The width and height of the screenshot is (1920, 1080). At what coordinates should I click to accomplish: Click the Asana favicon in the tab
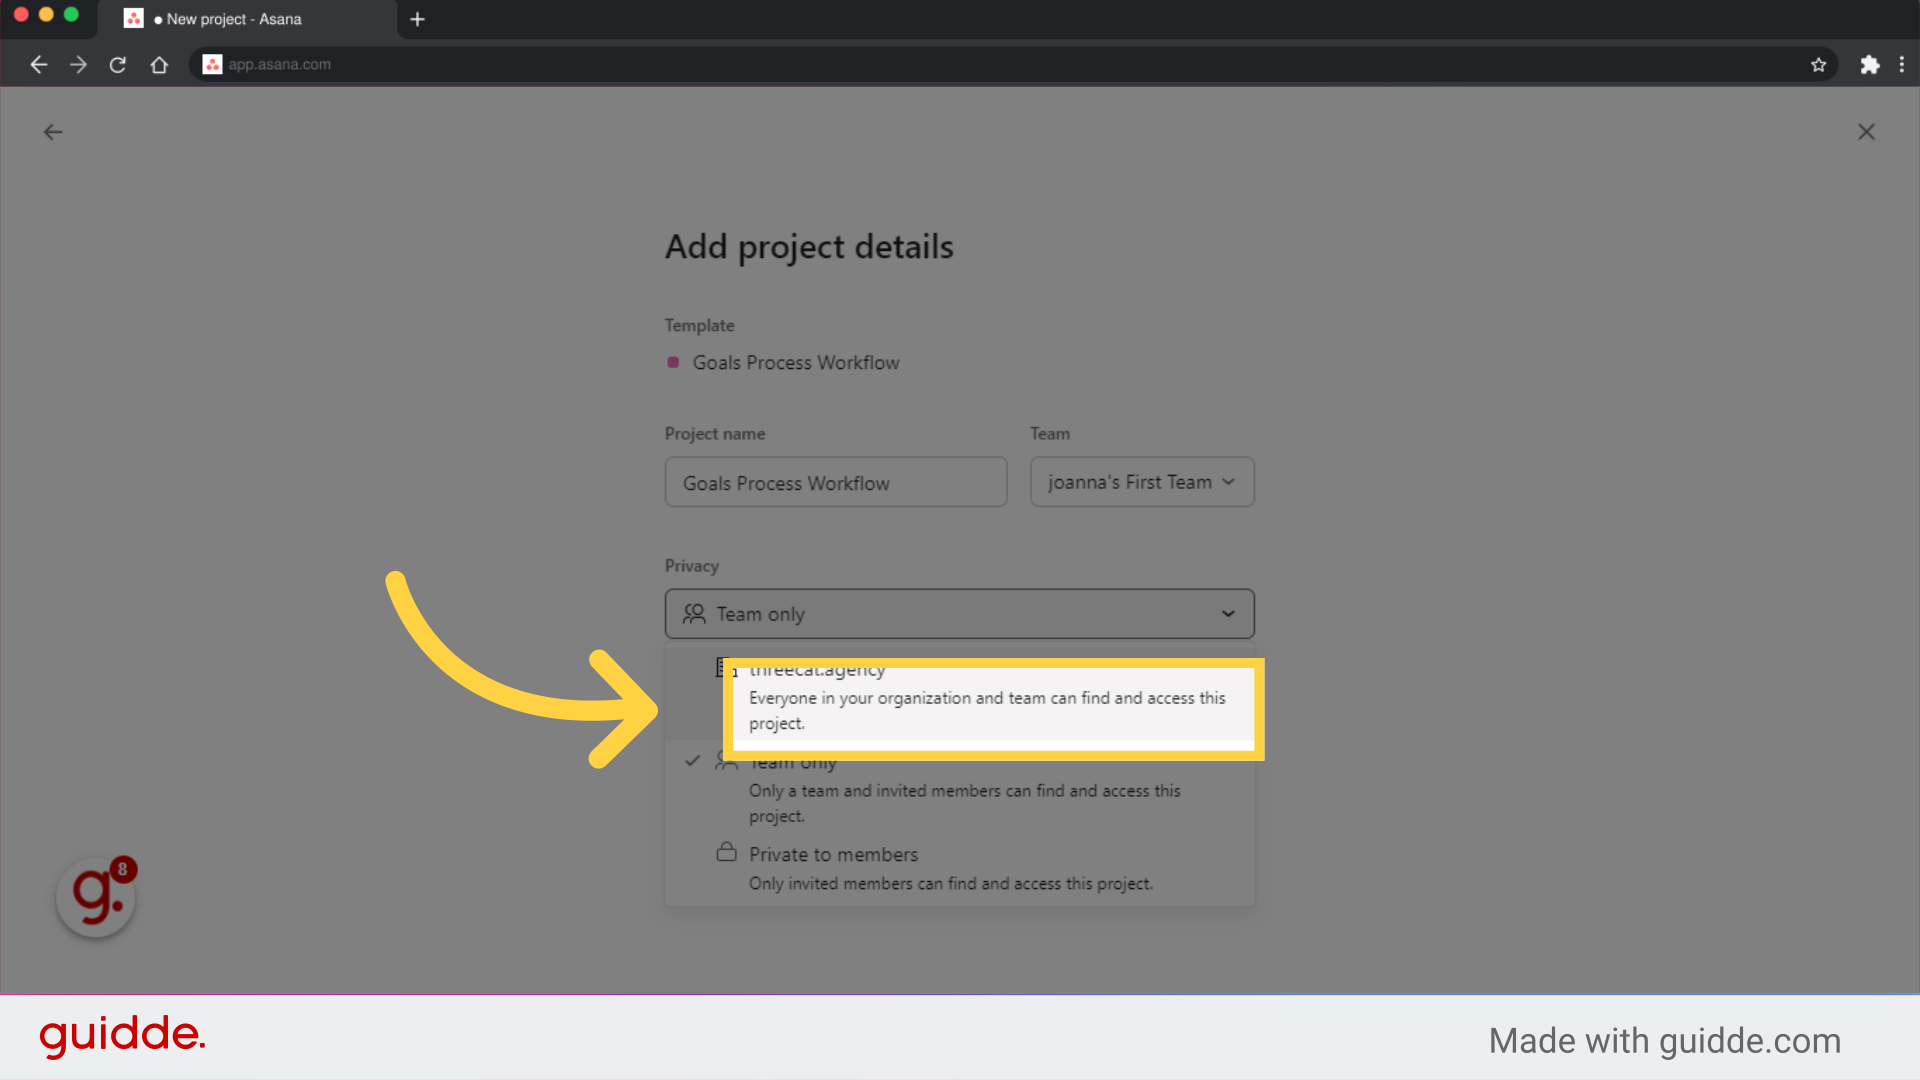click(134, 19)
